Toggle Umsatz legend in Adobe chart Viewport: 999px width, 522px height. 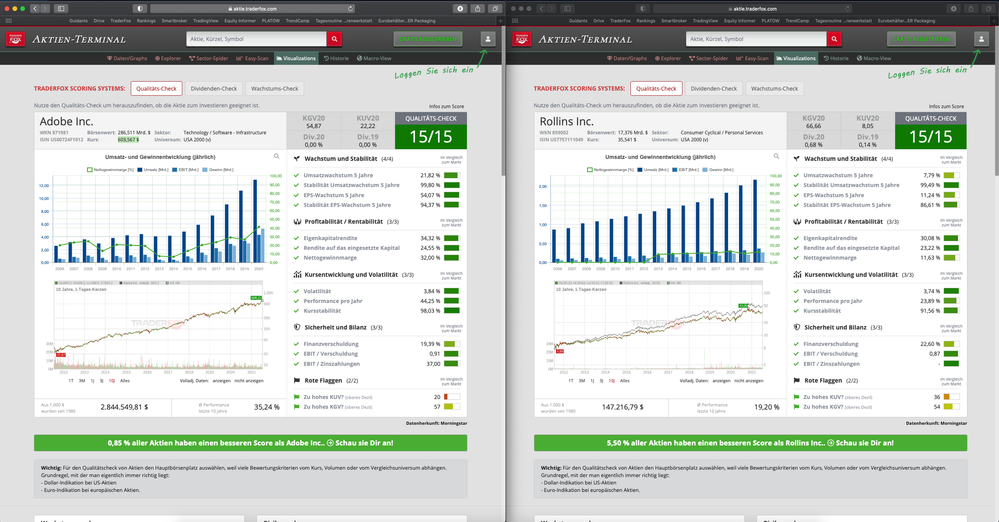[152, 170]
